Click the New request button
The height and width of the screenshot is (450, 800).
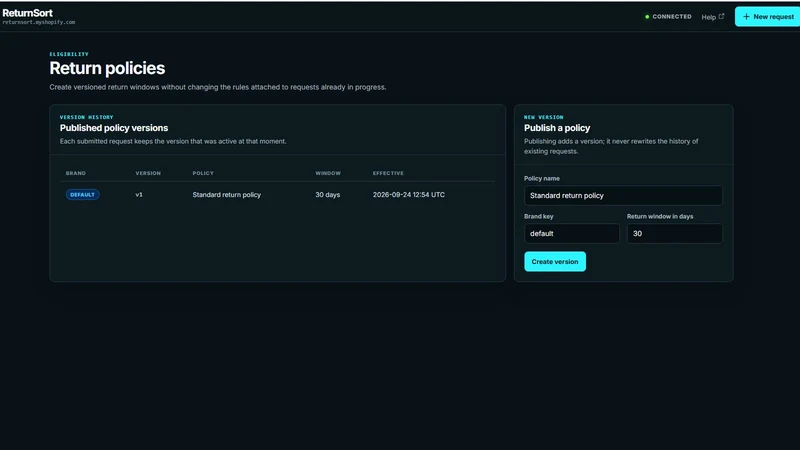[x=768, y=16]
